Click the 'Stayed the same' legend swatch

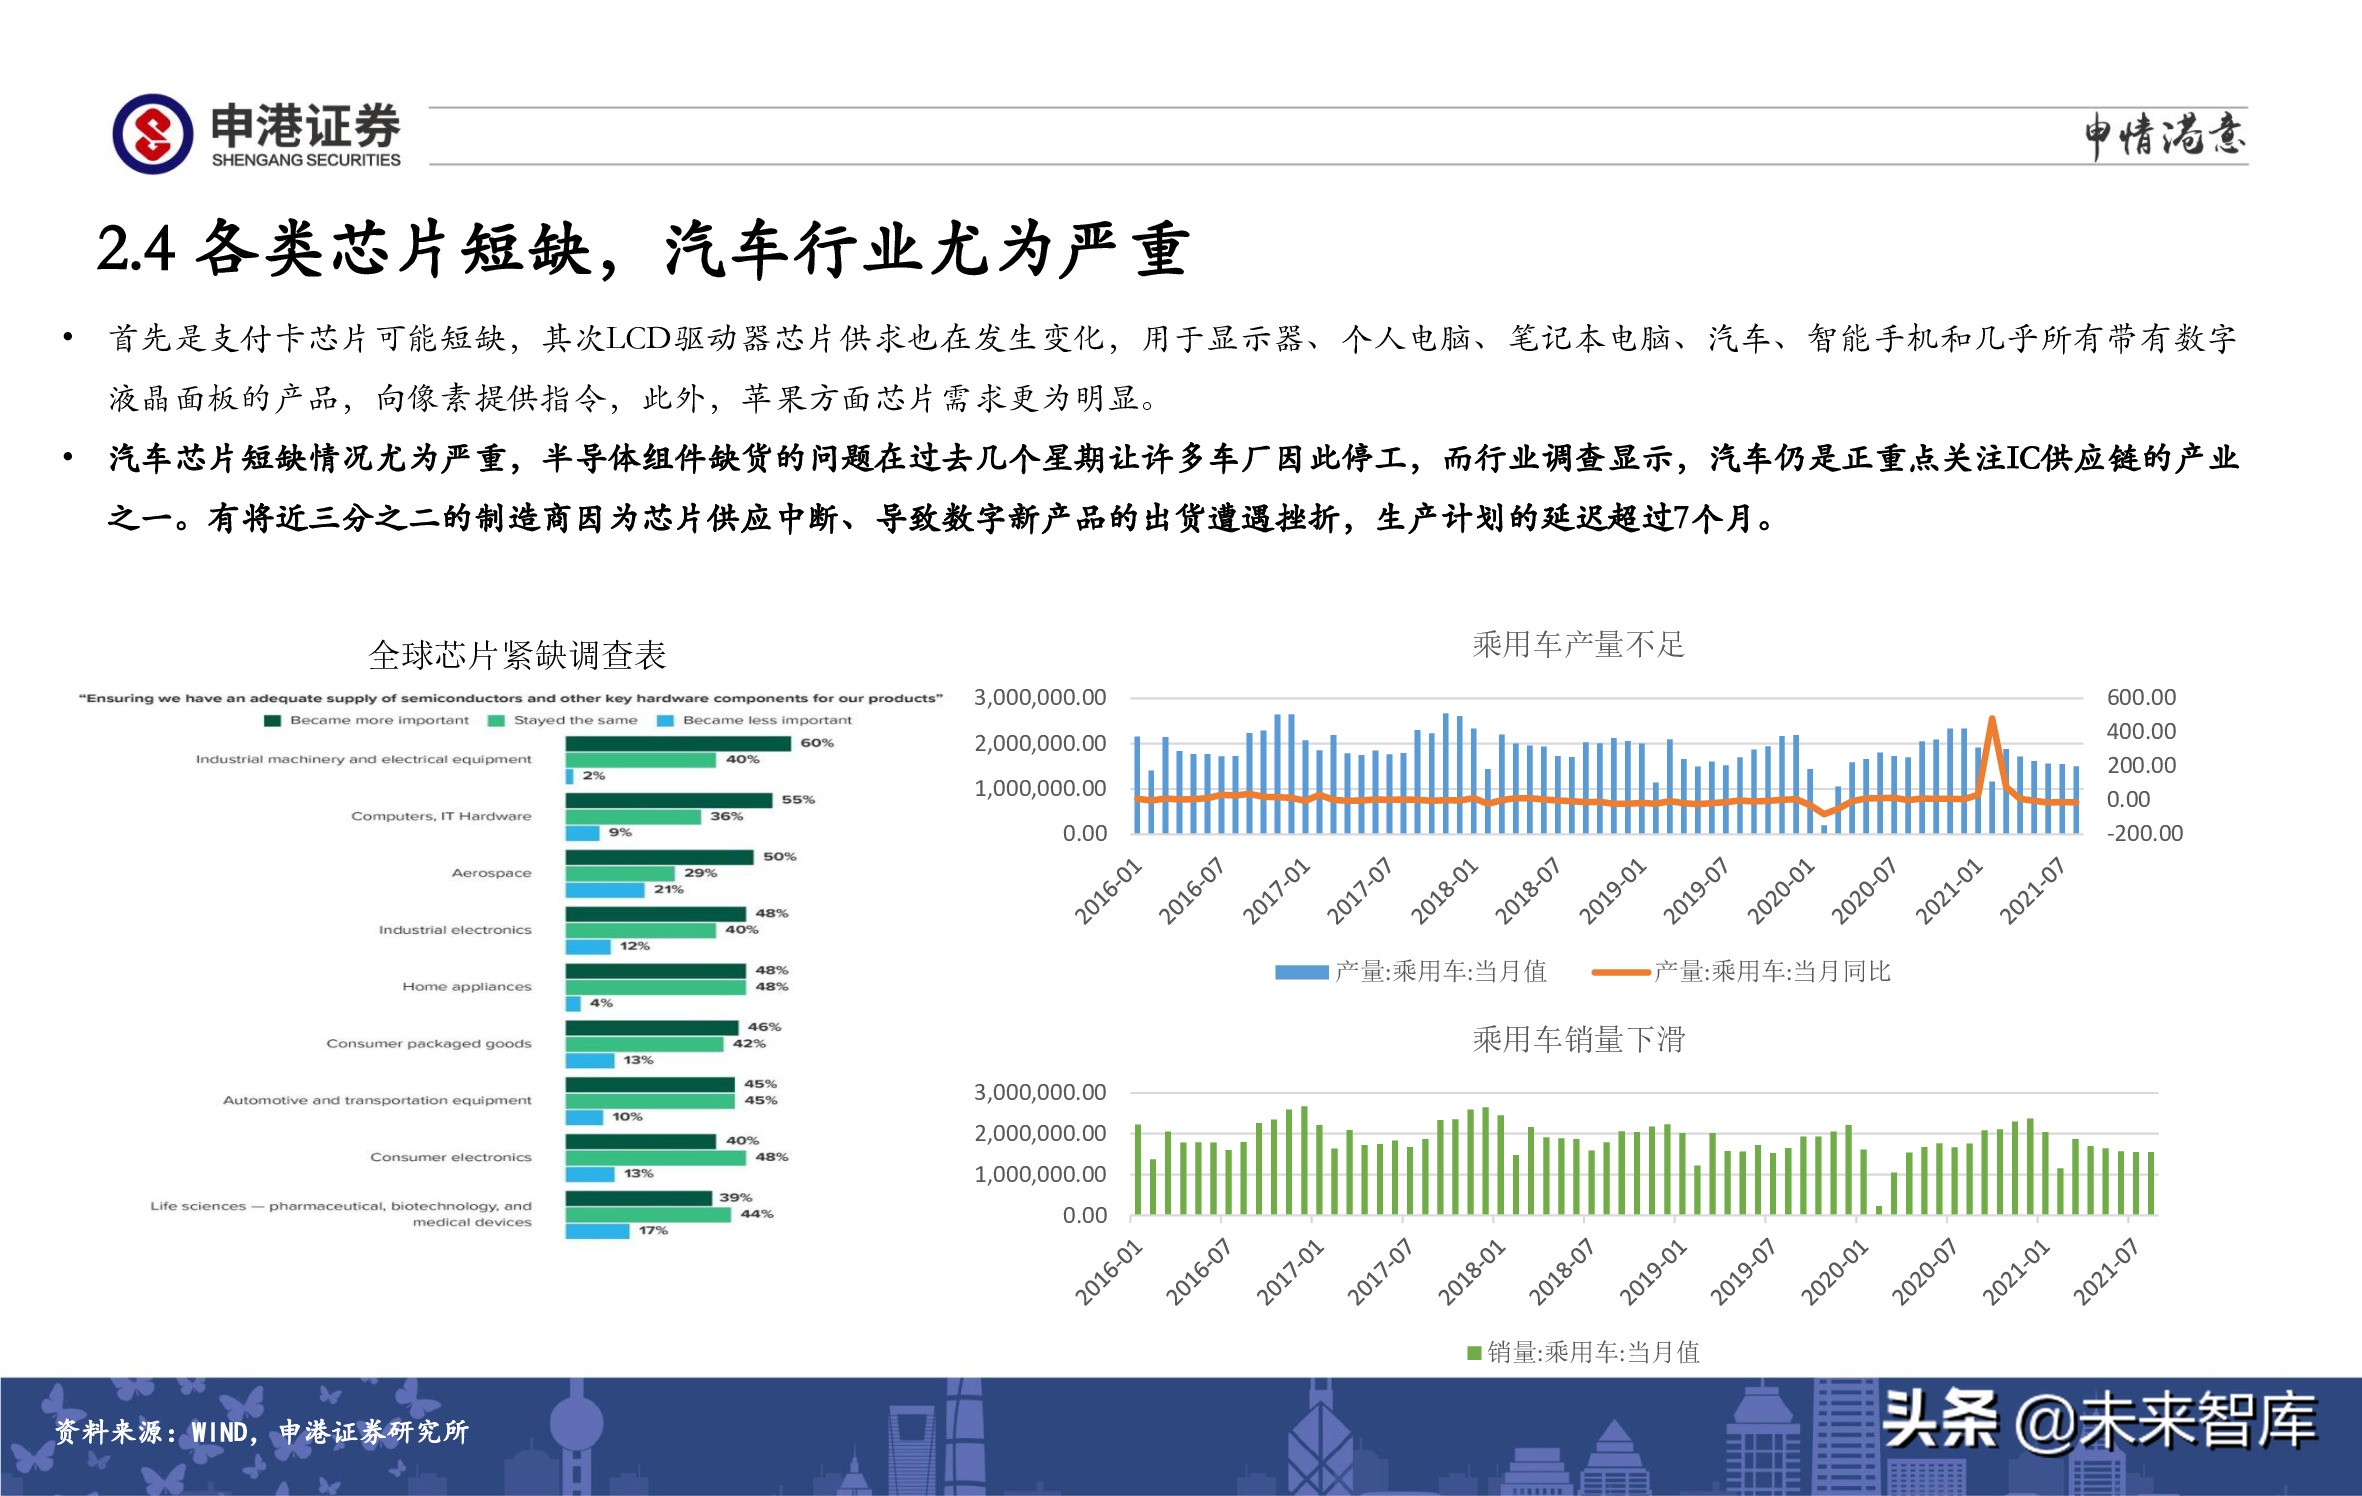pos(496,720)
